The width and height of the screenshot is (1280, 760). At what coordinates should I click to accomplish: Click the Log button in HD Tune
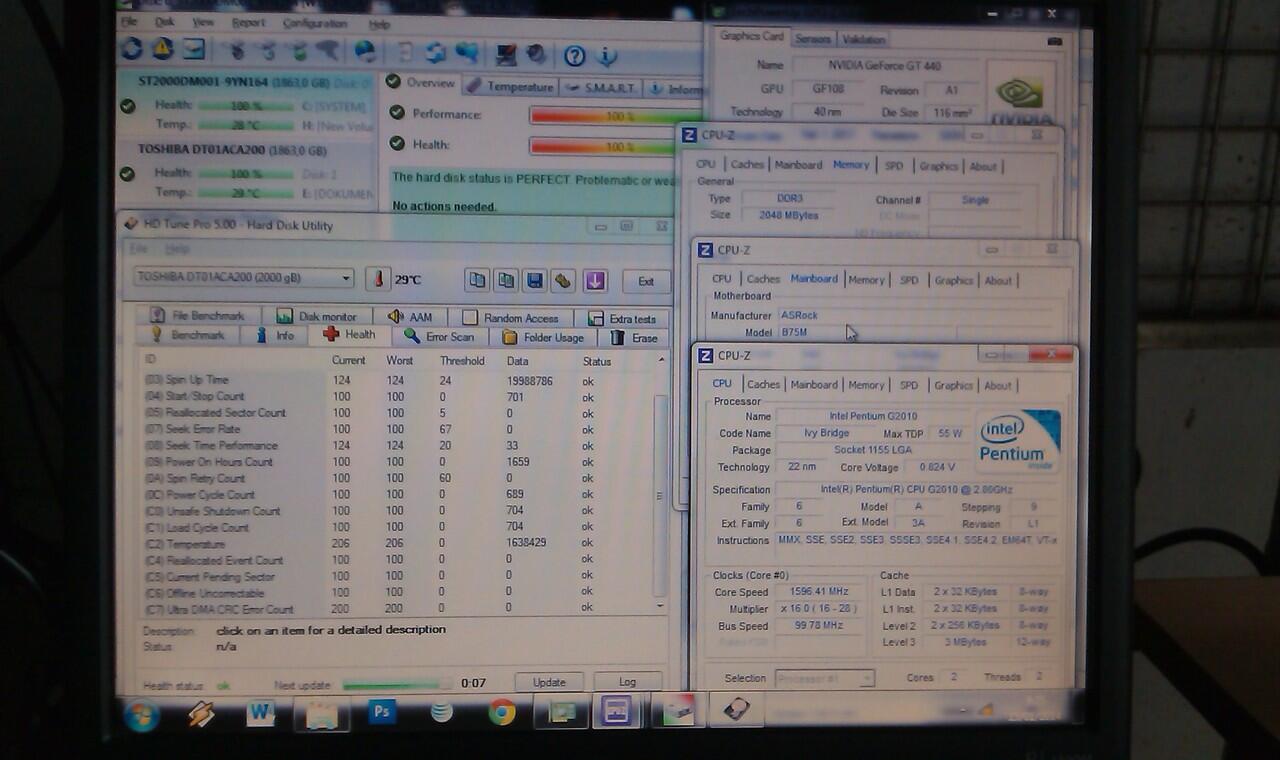[627, 682]
